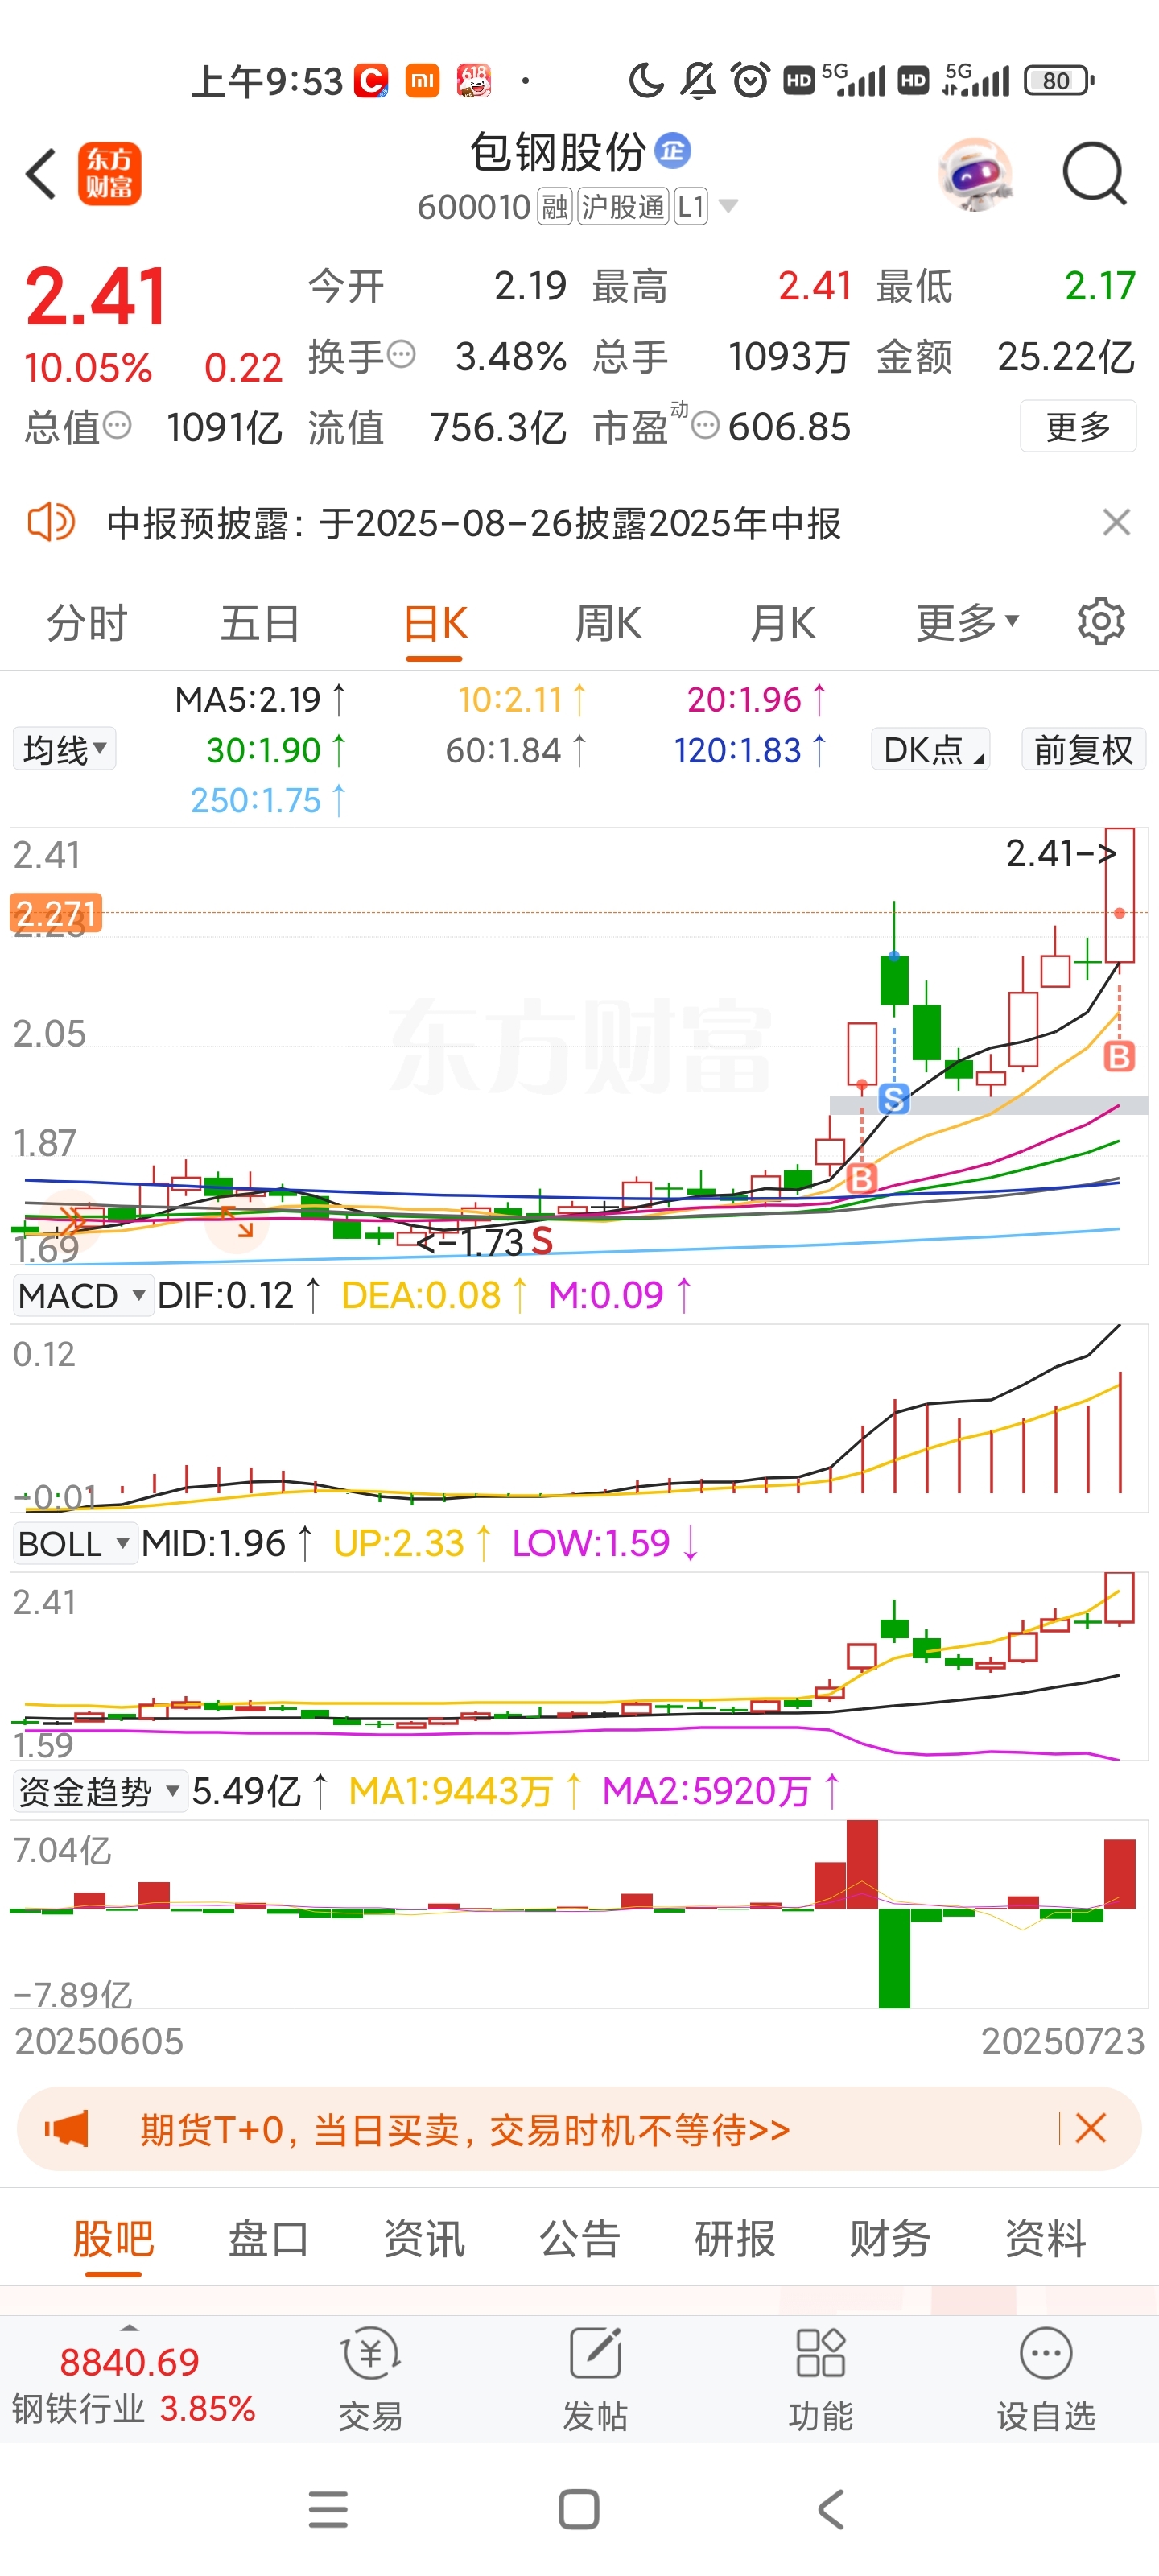Tap the alarm clock status icon
The image size is (1159, 2576).
pyautogui.click(x=750, y=80)
